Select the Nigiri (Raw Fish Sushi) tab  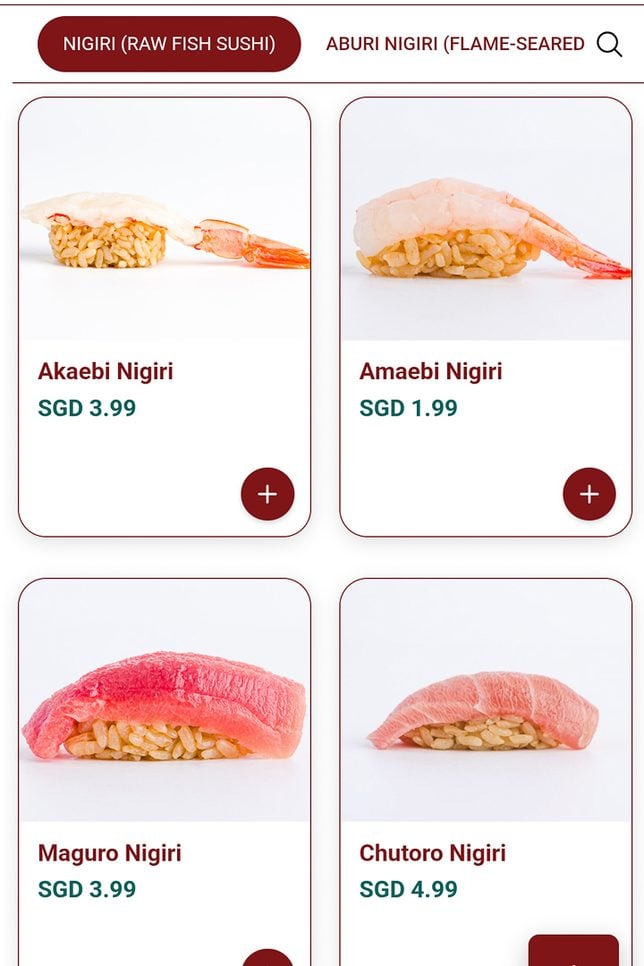(x=169, y=44)
